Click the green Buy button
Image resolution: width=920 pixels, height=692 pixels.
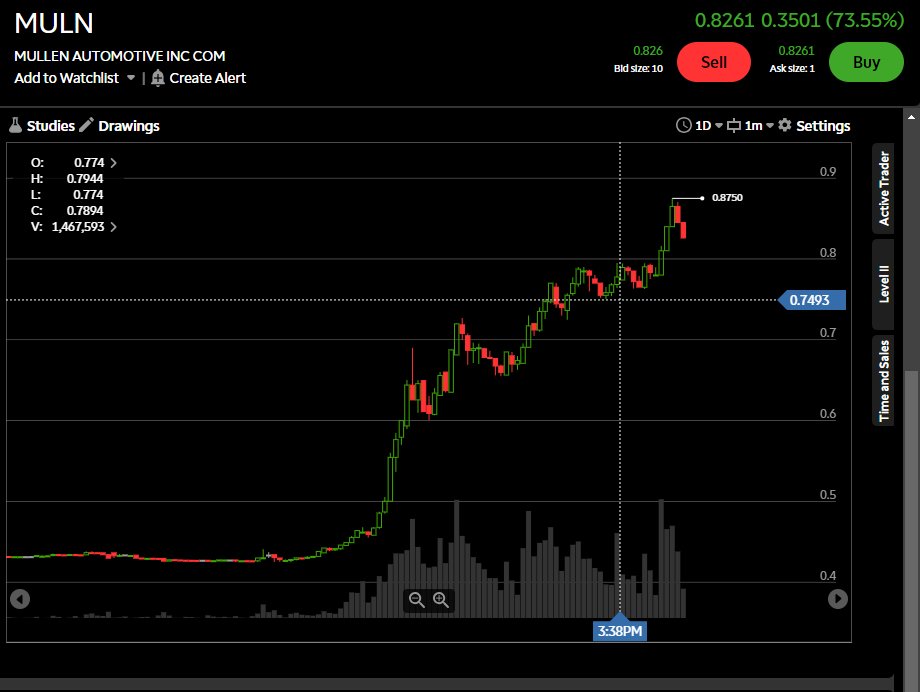coord(866,62)
